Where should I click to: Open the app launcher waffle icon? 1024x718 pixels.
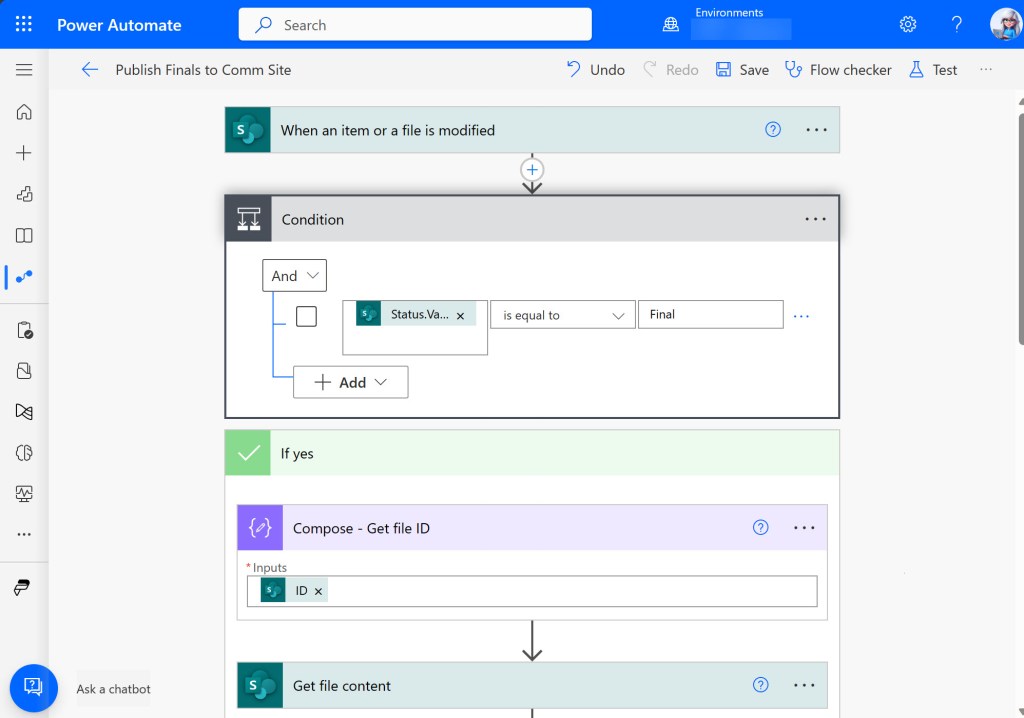pos(24,24)
